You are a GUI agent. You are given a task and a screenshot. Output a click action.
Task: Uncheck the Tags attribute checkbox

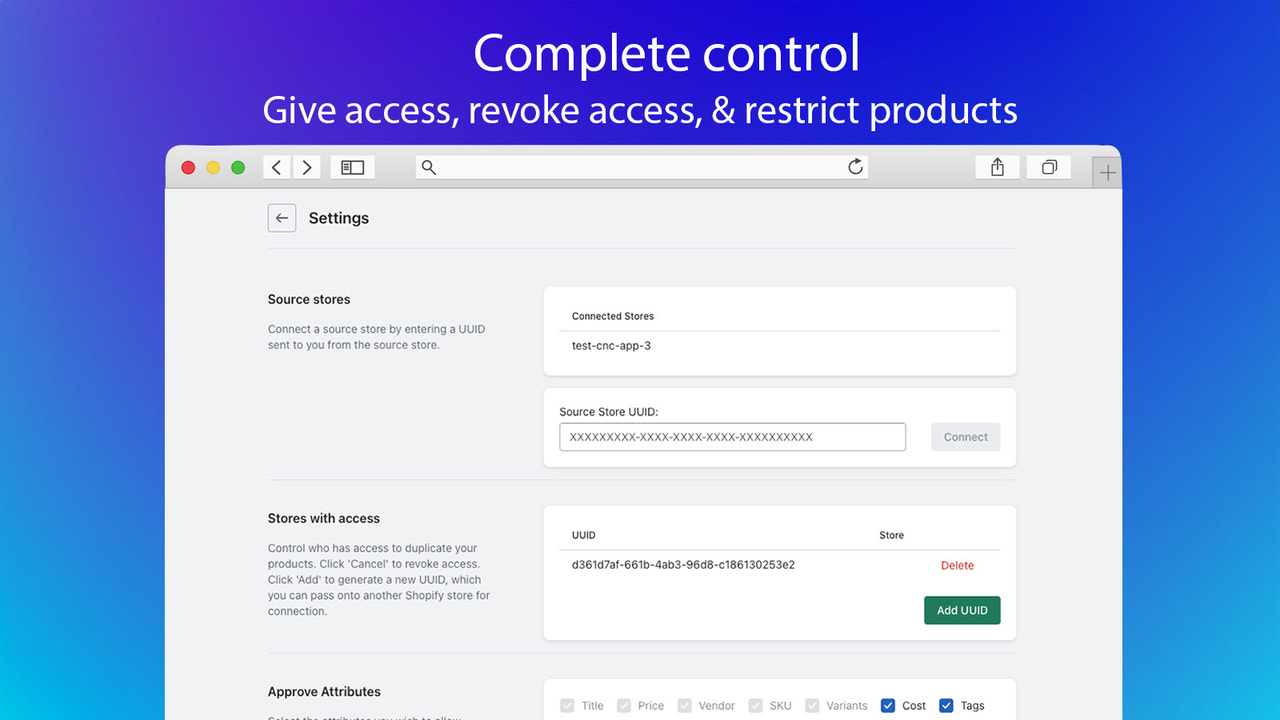coord(946,705)
